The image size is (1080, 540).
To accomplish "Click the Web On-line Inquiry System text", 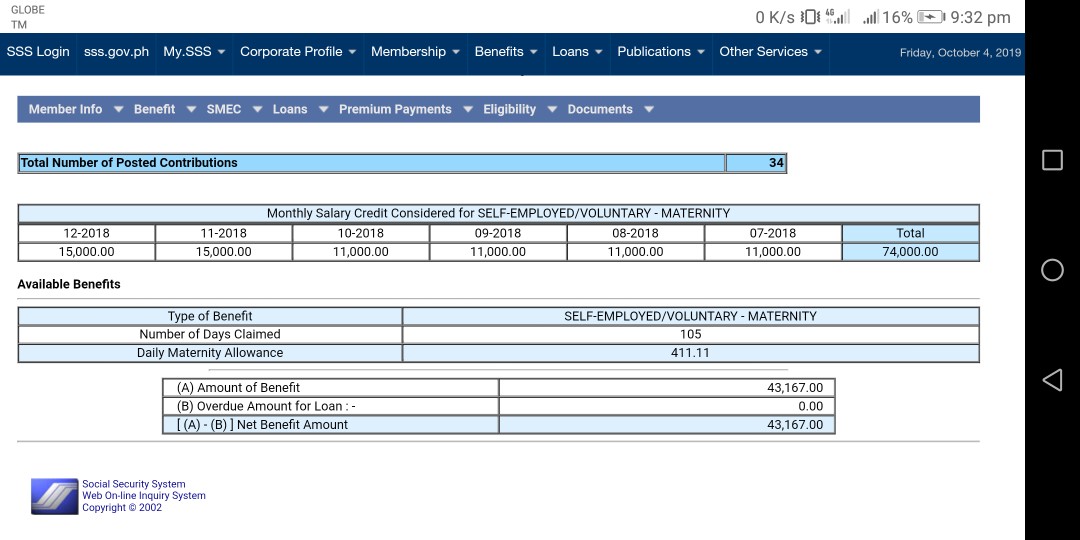I will click(x=144, y=496).
